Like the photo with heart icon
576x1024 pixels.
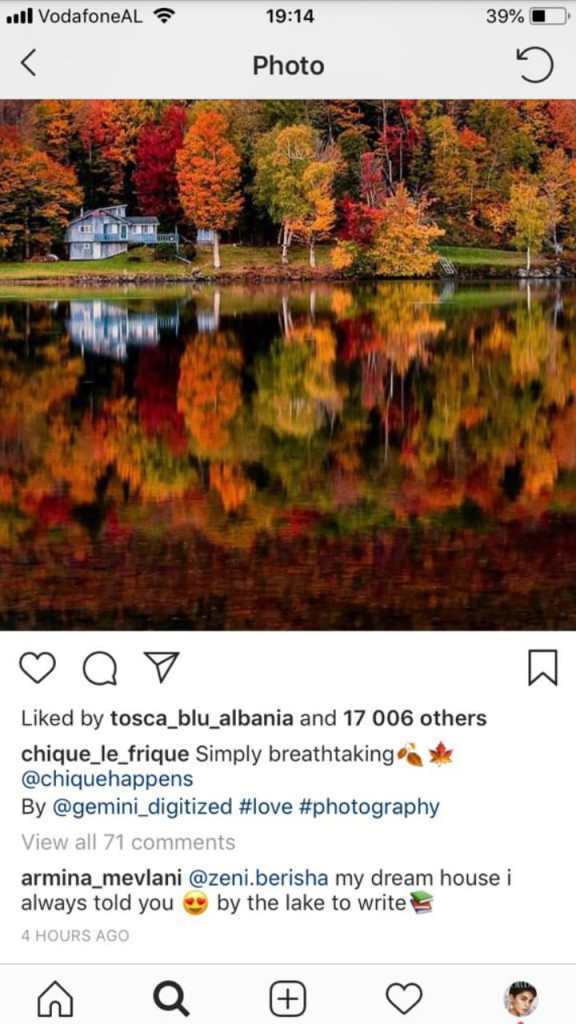point(39,667)
